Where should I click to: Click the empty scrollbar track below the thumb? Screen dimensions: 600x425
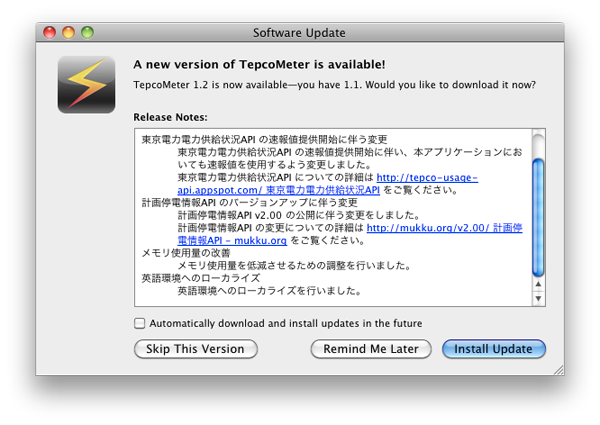click(538, 260)
